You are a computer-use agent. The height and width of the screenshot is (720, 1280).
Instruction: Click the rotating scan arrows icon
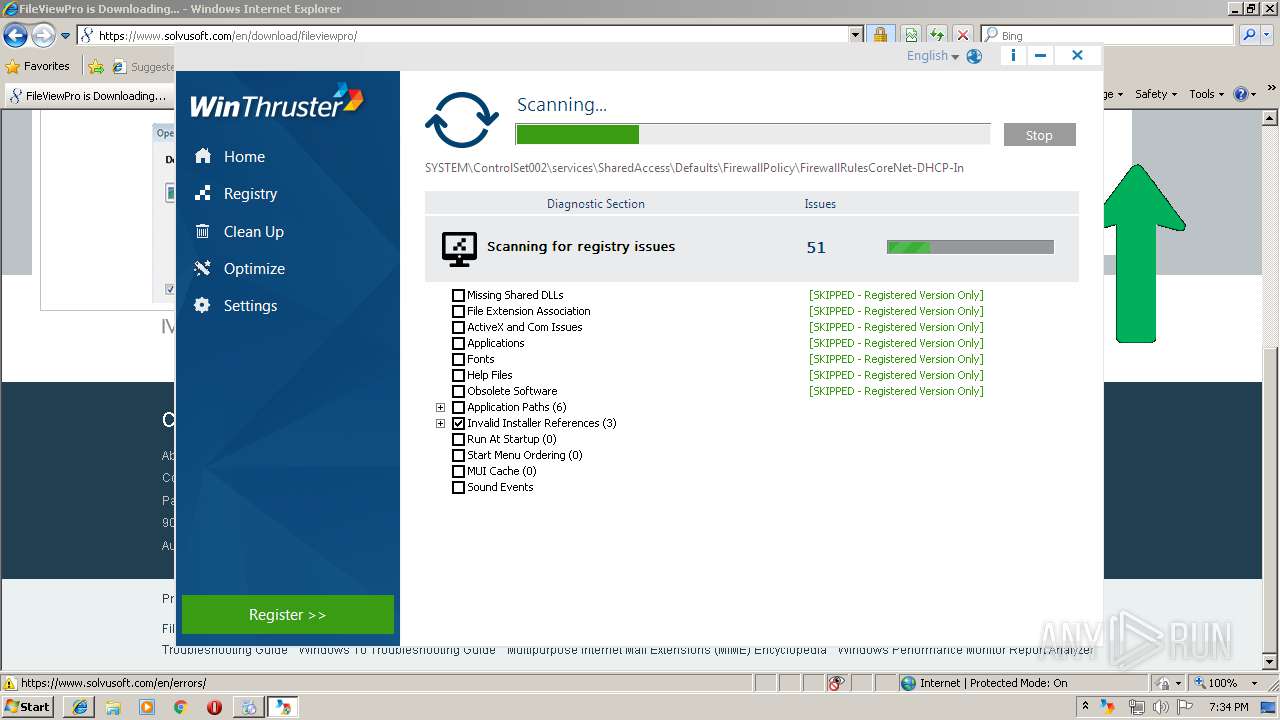tap(461, 120)
